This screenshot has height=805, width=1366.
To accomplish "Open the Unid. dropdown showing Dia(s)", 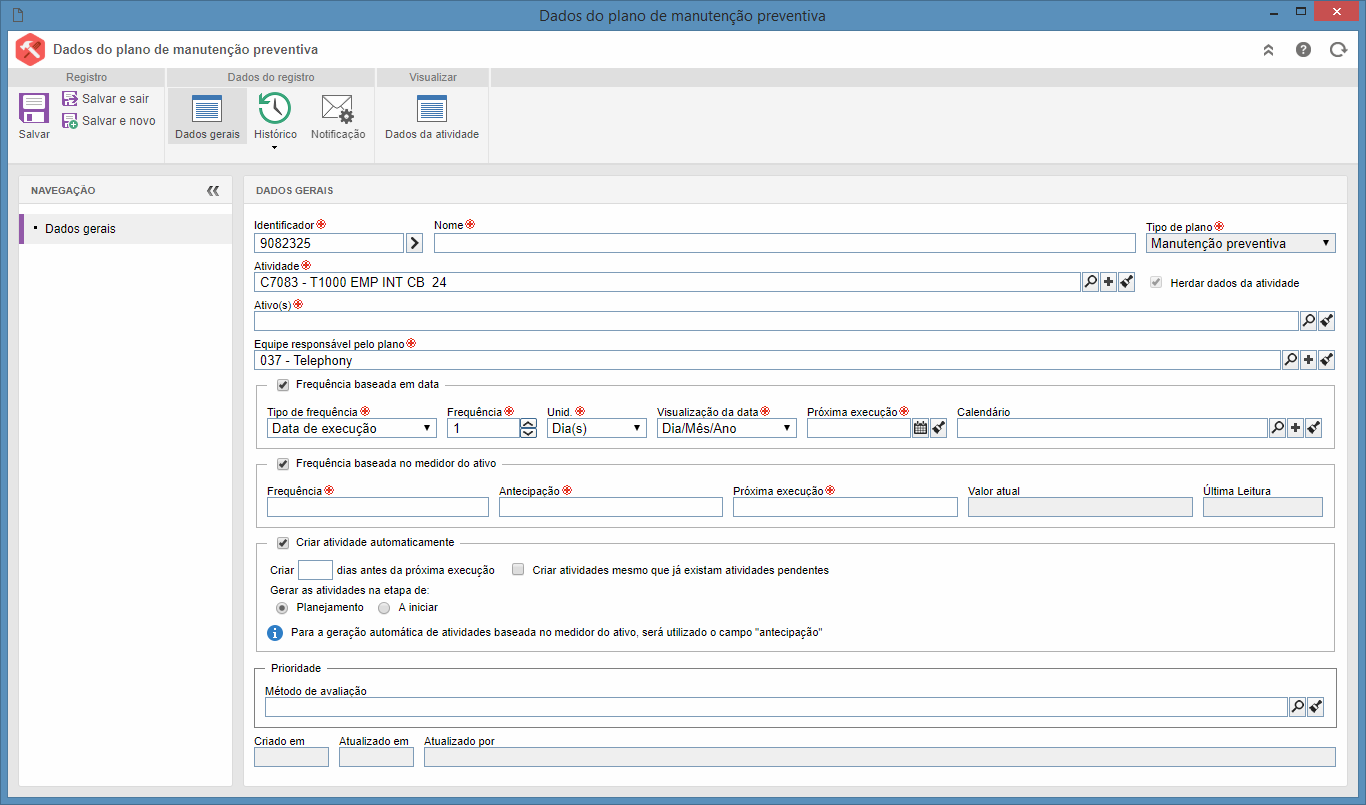I will coord(597,428).
